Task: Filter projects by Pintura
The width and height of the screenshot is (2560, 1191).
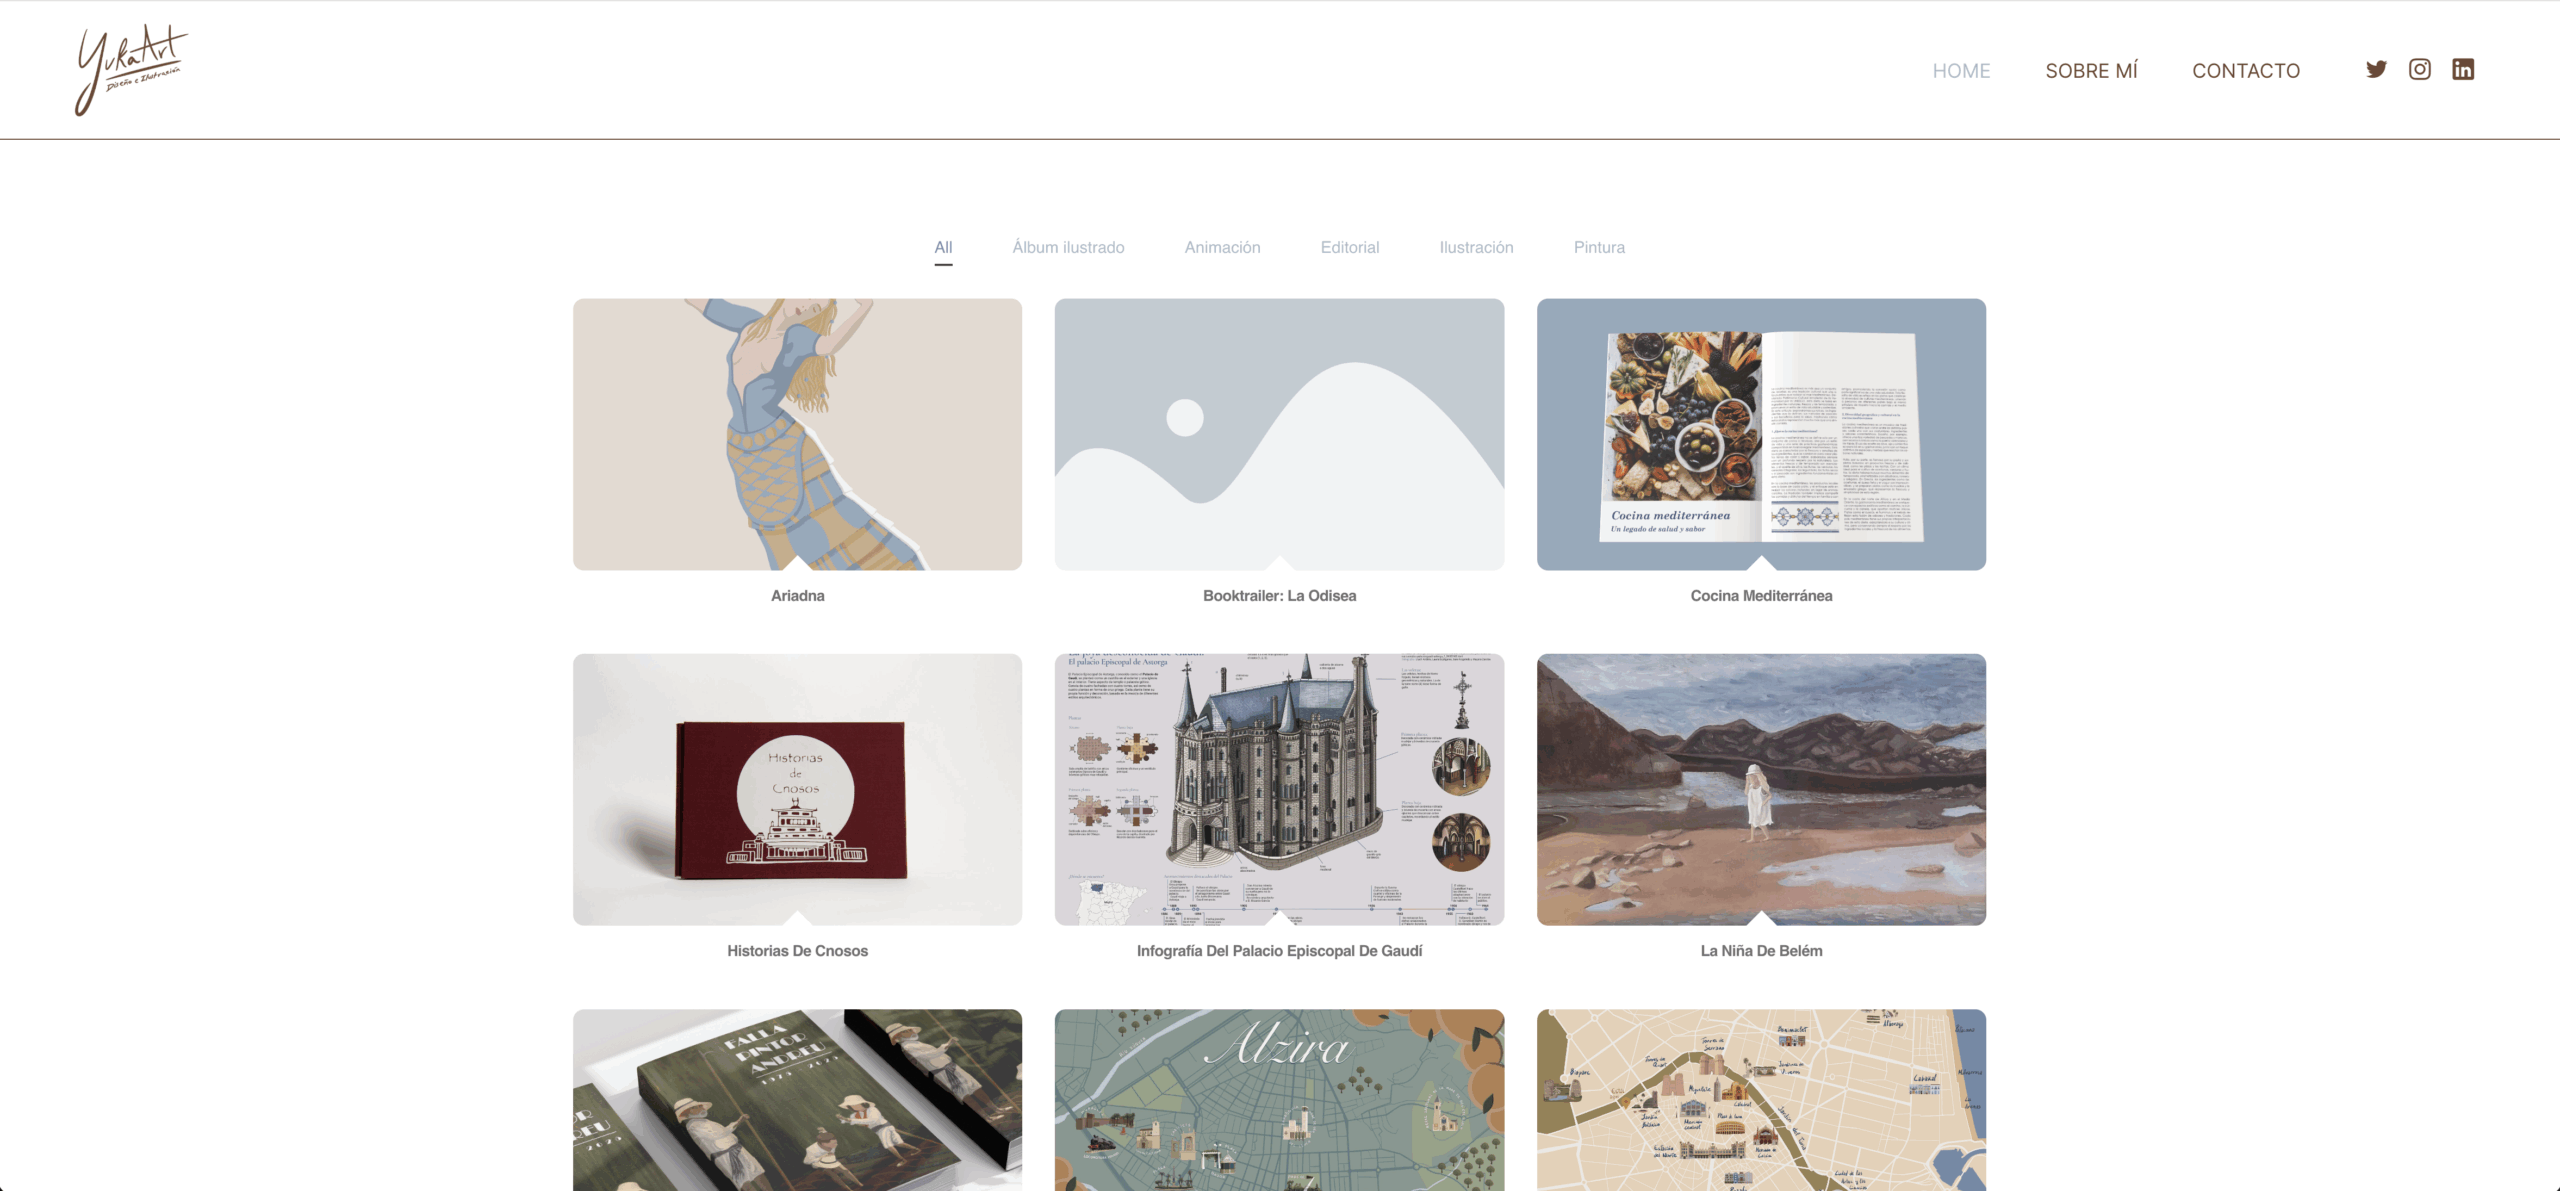Action: [1599, 247]
